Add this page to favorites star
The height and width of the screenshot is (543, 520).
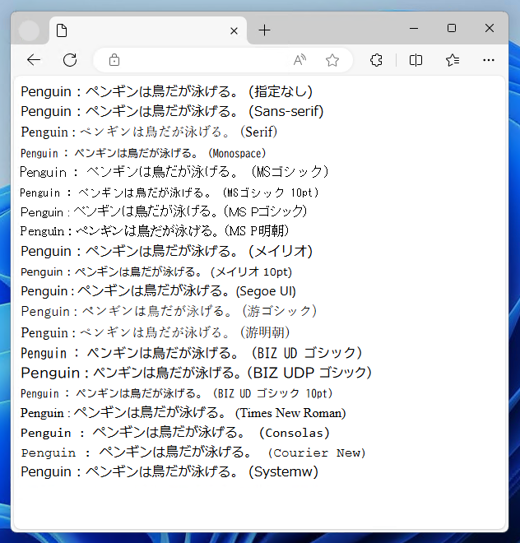click(332, 60)
